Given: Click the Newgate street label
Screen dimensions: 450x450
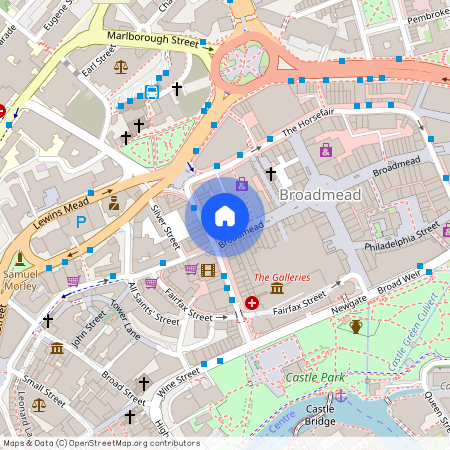Looking at the screenshot, I should coord(349,305).
